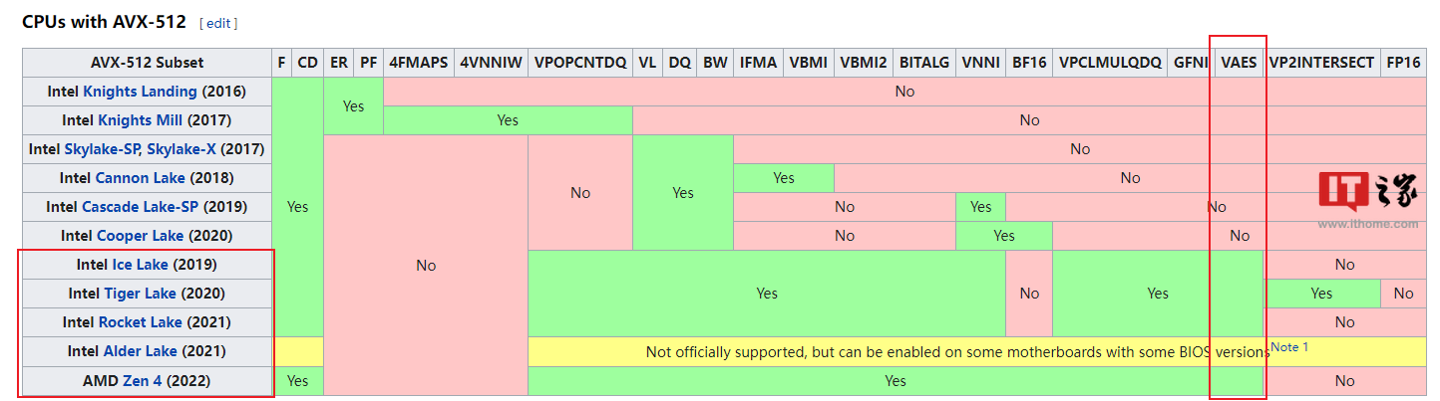Open the Cannon Lake link
Viewport: 1440px width, 401px height.
(x=140, y=178)
